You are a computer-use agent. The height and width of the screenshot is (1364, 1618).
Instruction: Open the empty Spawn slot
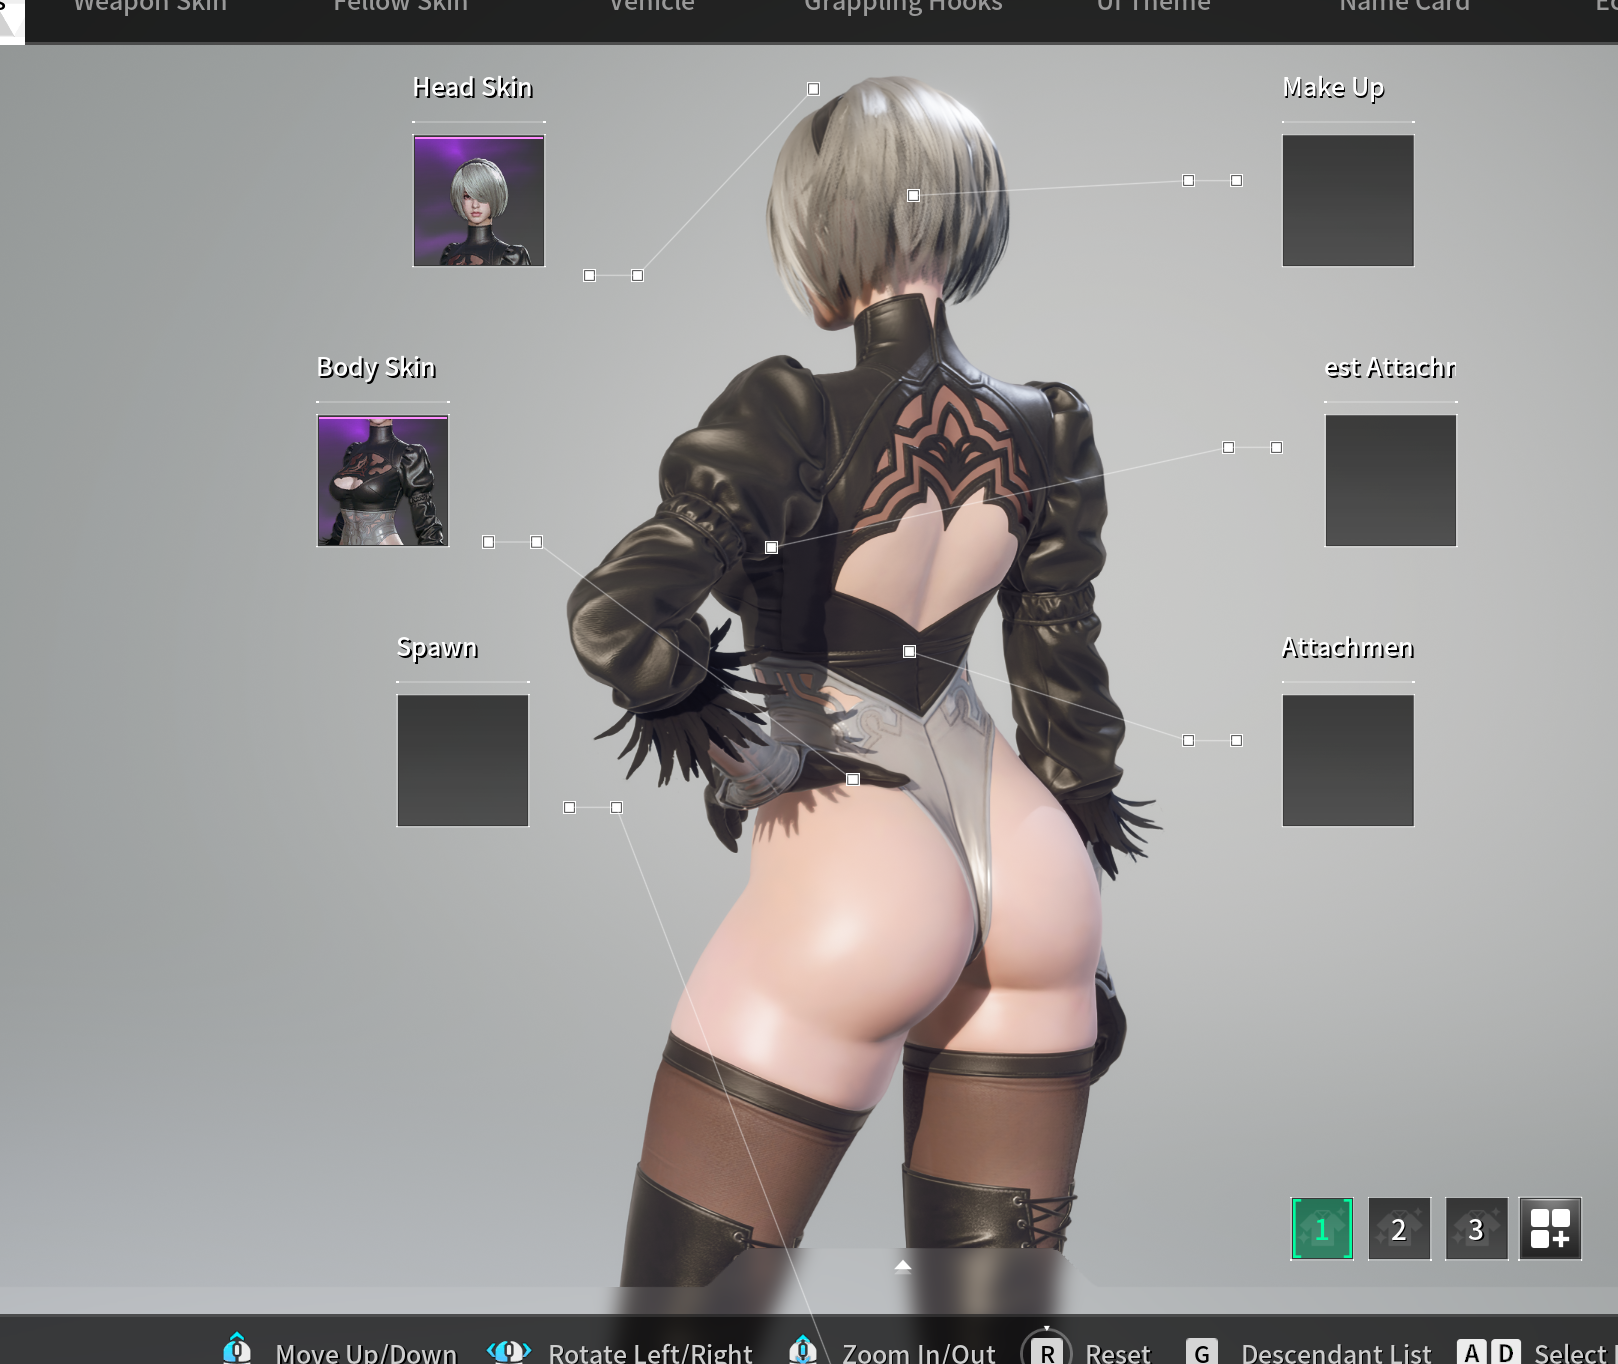coord(463,761)
